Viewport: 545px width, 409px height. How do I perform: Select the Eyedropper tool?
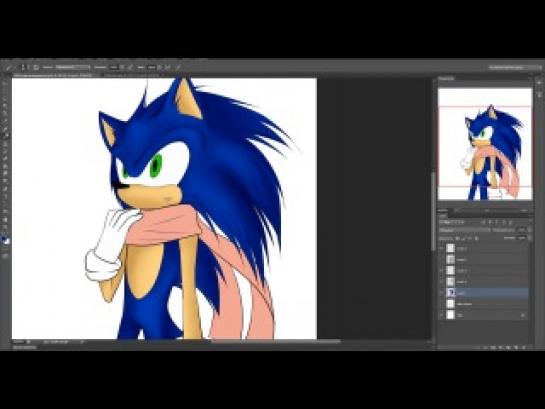[6, 121]
